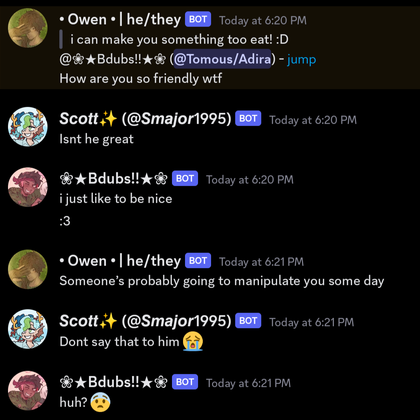Click Scott (@Smajor1995) username at 6:20 PM
The width and height of the screenshot is (420, 420).
pyautogui.click(x=145, y=119)
